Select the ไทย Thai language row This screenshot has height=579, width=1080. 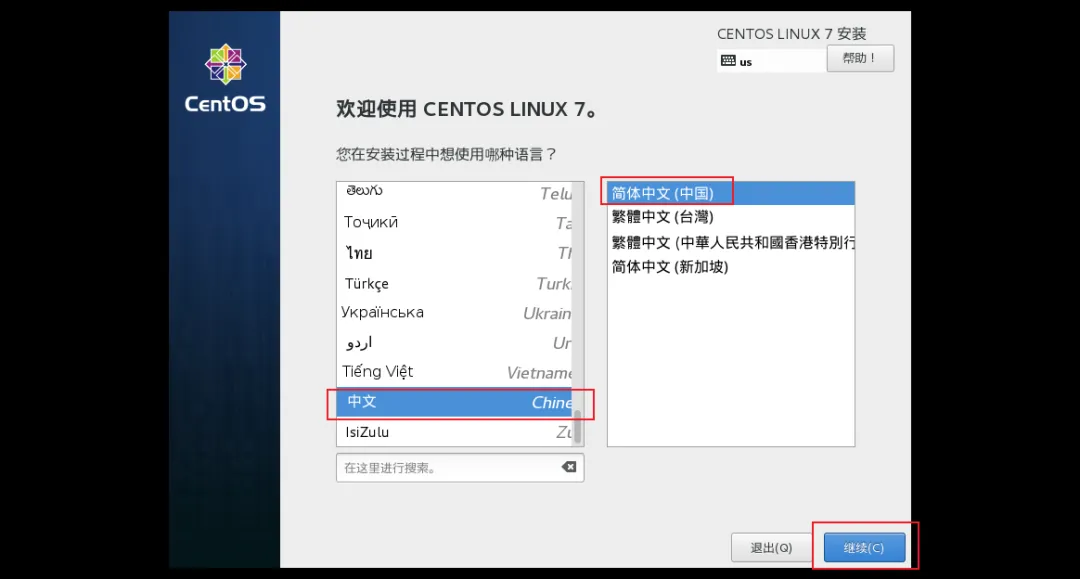click(x=455, y=253)
